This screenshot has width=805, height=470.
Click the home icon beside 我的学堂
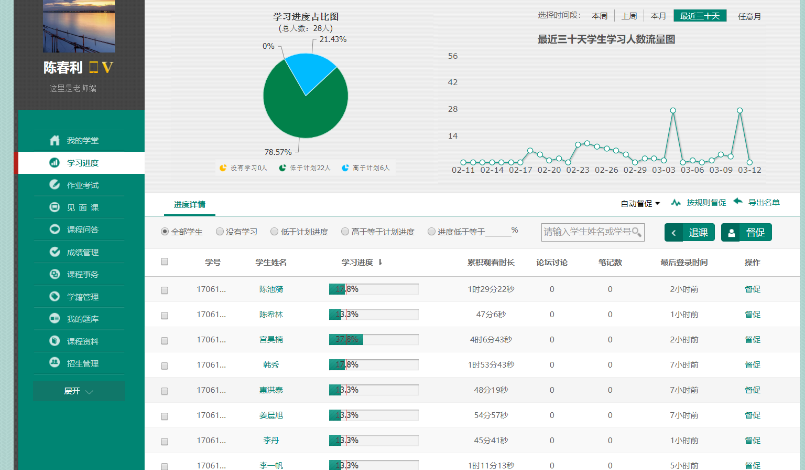(x=55, y=140)
